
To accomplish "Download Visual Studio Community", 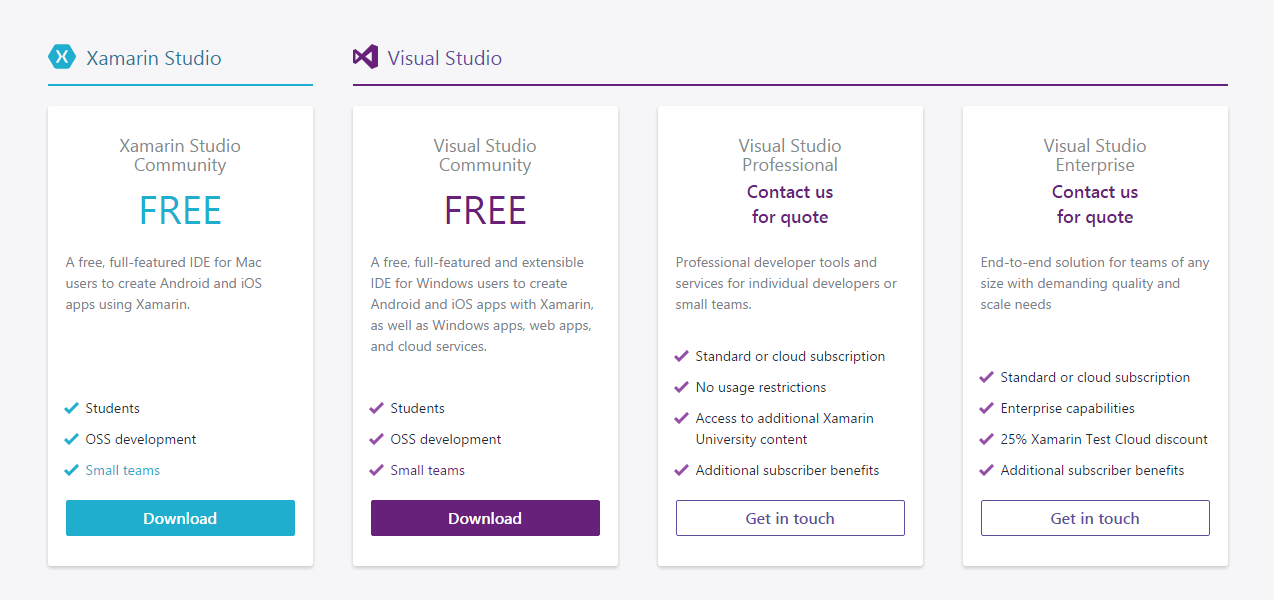I will coord(485,518).
